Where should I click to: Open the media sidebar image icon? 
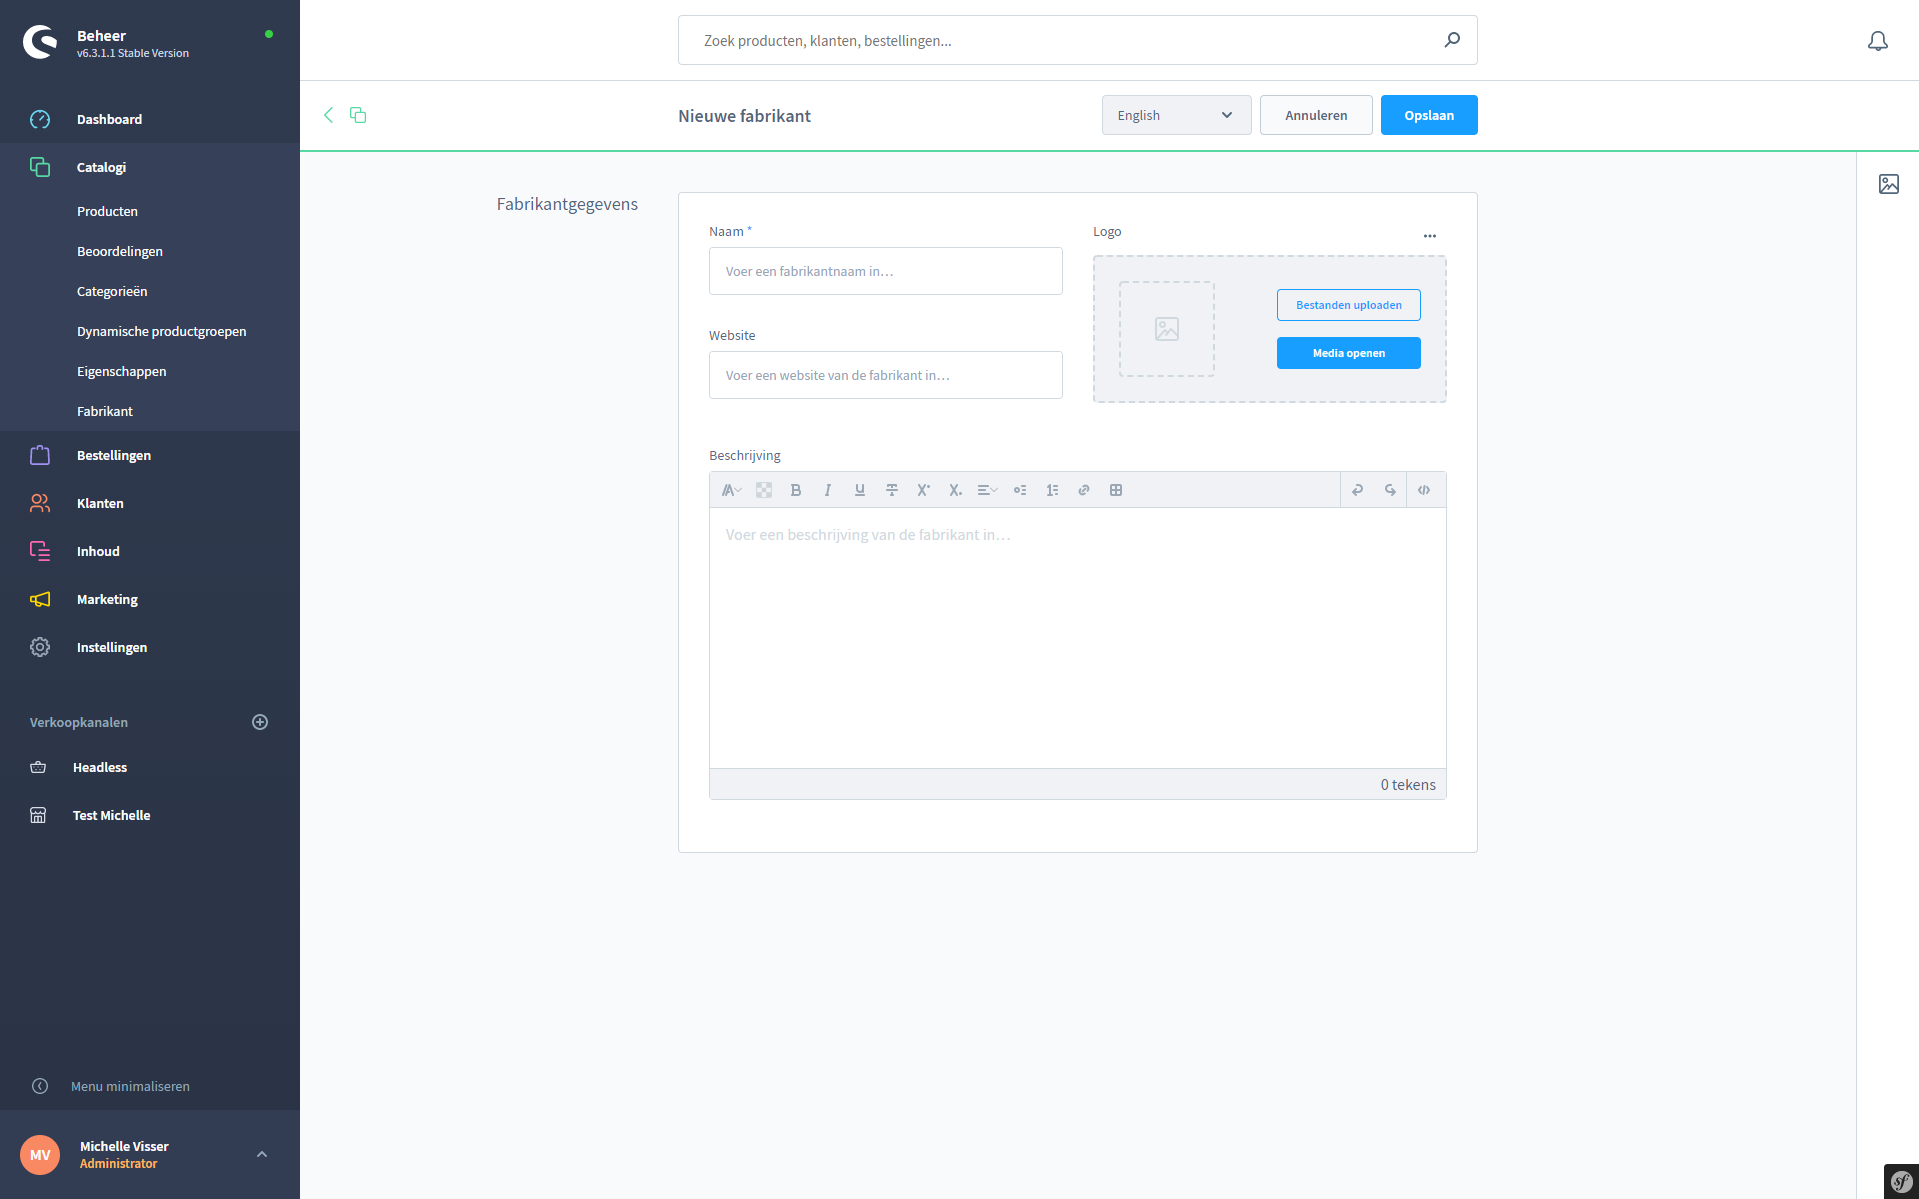pyautogui.click(x=1888, y=184)
